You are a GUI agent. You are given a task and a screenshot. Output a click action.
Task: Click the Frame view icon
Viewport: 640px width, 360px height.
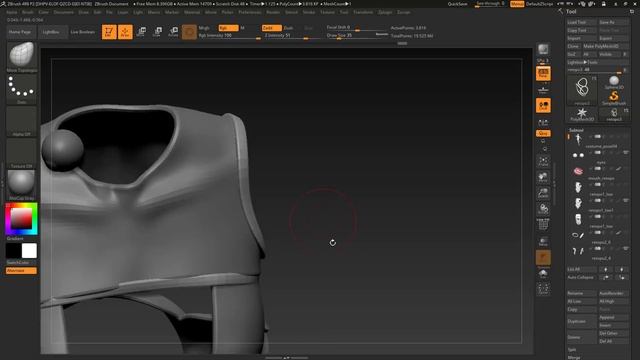pyautogui.click(x=543, y=161)
